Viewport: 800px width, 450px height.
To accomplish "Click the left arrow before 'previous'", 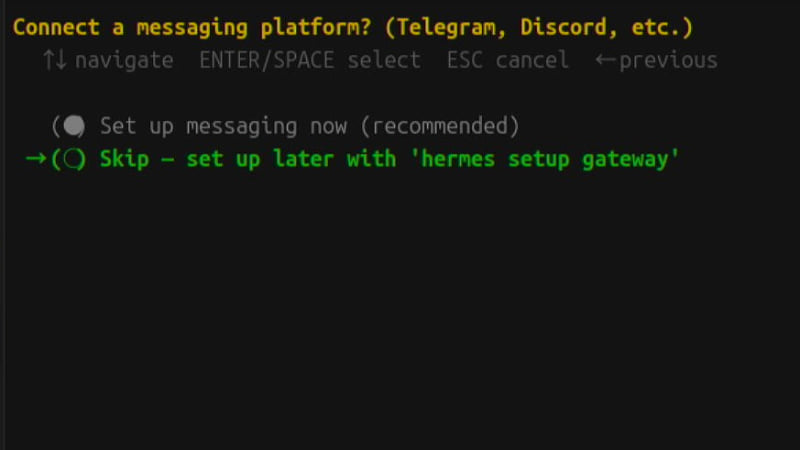I will (605, 60).
